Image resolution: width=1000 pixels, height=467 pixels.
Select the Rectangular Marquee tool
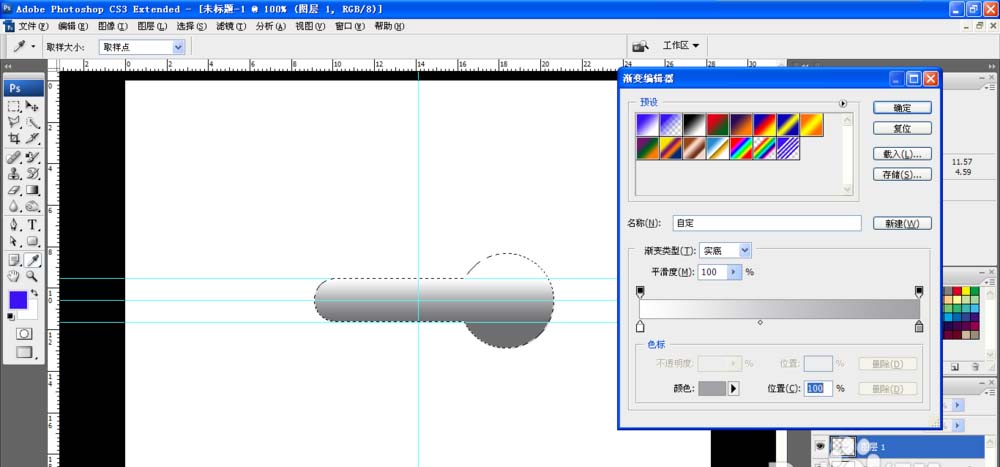14,106
